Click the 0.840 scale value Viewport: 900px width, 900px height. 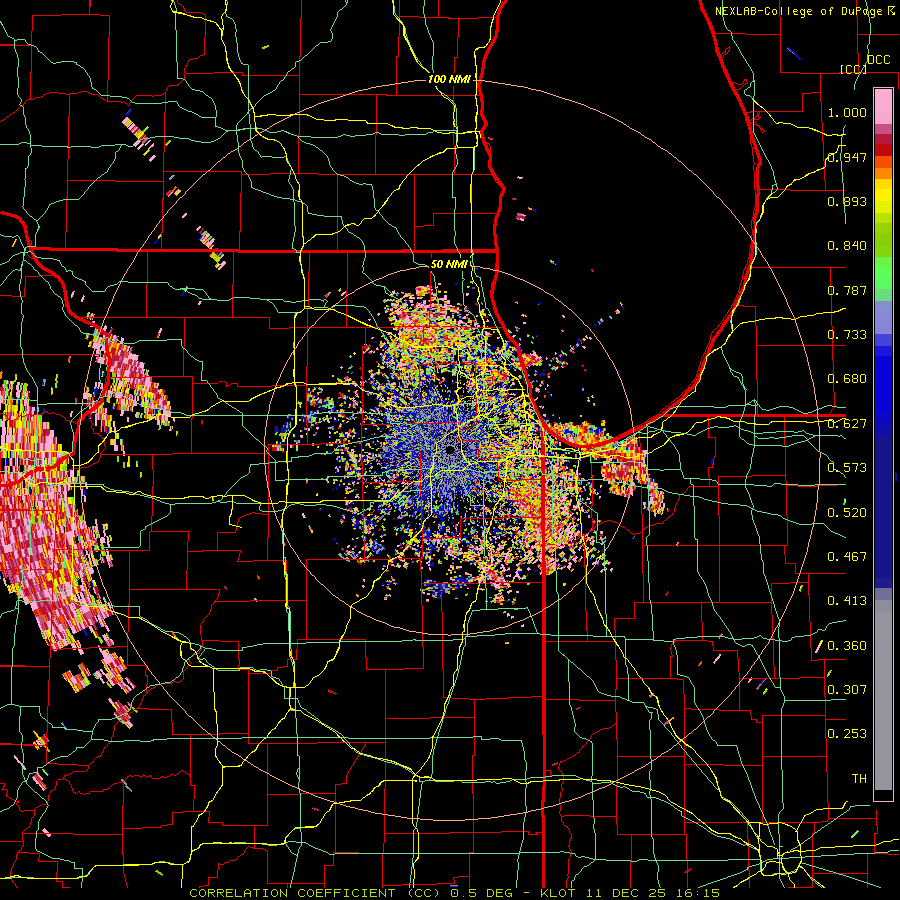pyautogui.click(x=847, y=246)
